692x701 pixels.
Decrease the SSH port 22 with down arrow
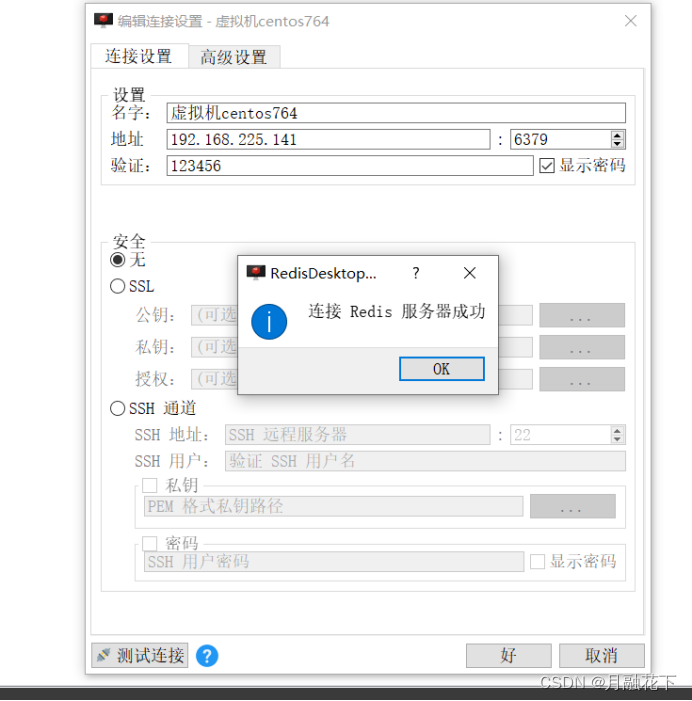(x=617, y=439)
